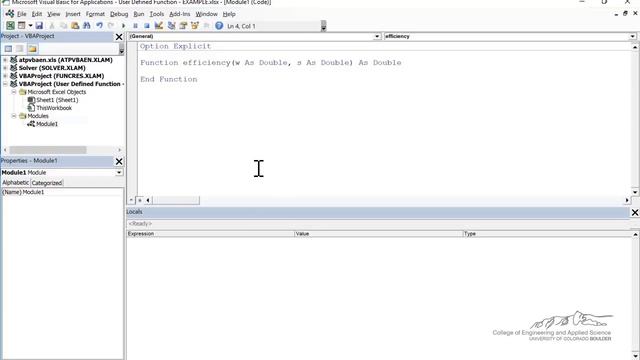Select Sheet1 (Sheet1) in project tree

tap(57, 100)
